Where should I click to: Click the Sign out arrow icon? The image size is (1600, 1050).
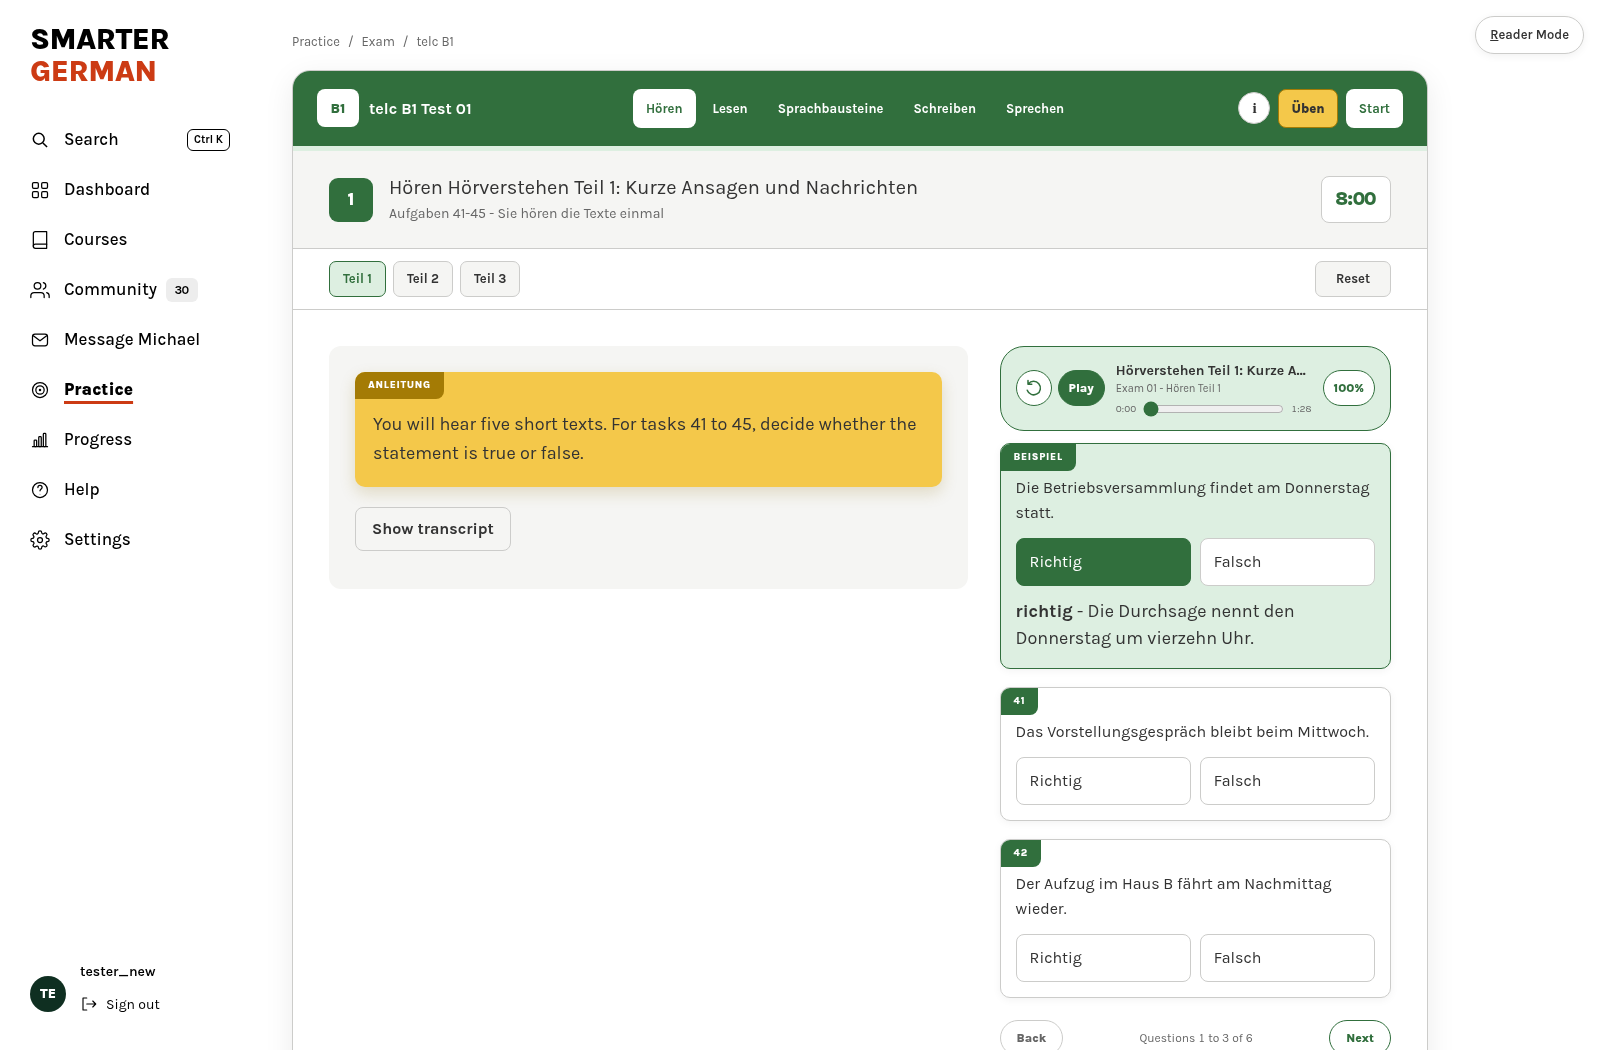point(89,1004)
